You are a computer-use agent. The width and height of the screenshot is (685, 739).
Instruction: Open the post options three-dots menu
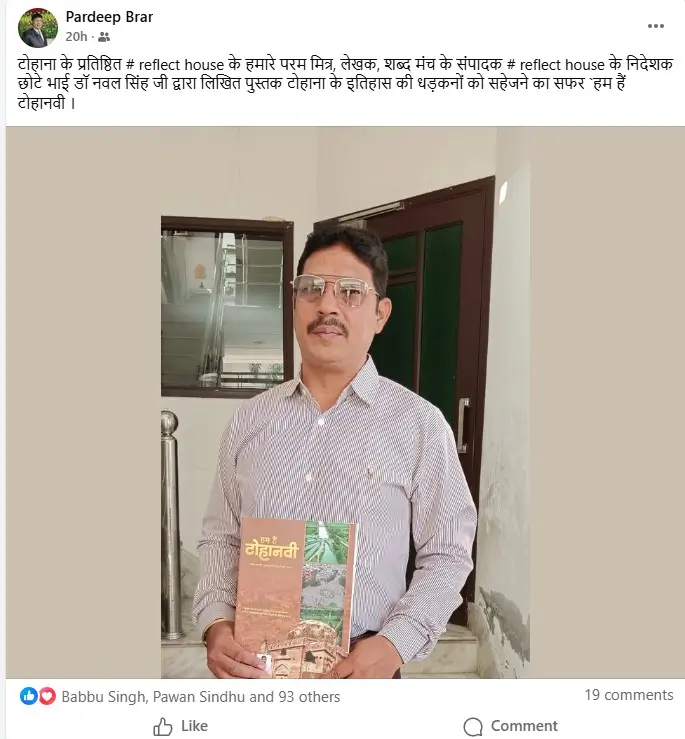click(x=655, y=26)
